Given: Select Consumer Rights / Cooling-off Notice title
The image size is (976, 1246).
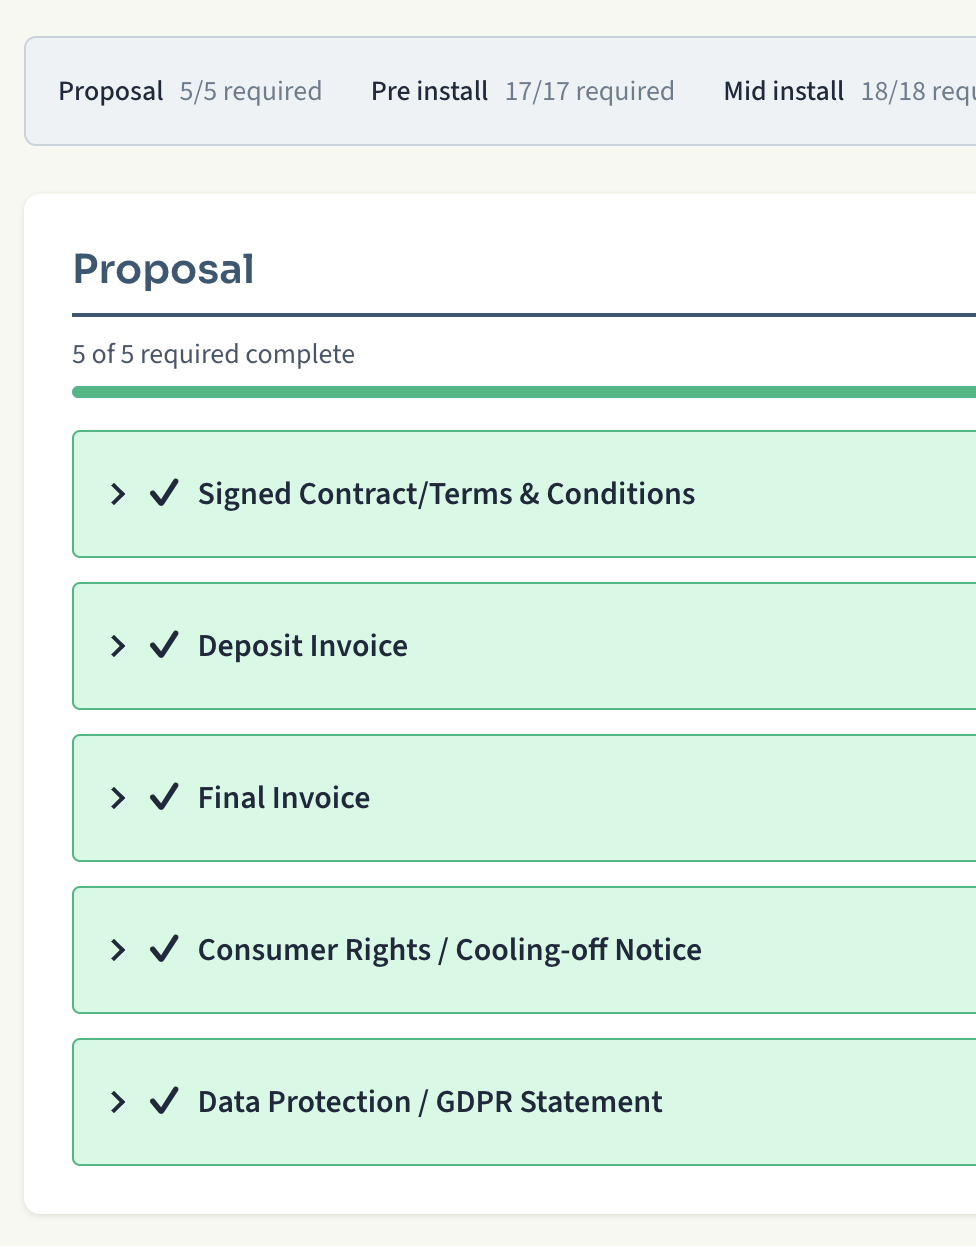Looking at the screenshot, I should [449, 950].
